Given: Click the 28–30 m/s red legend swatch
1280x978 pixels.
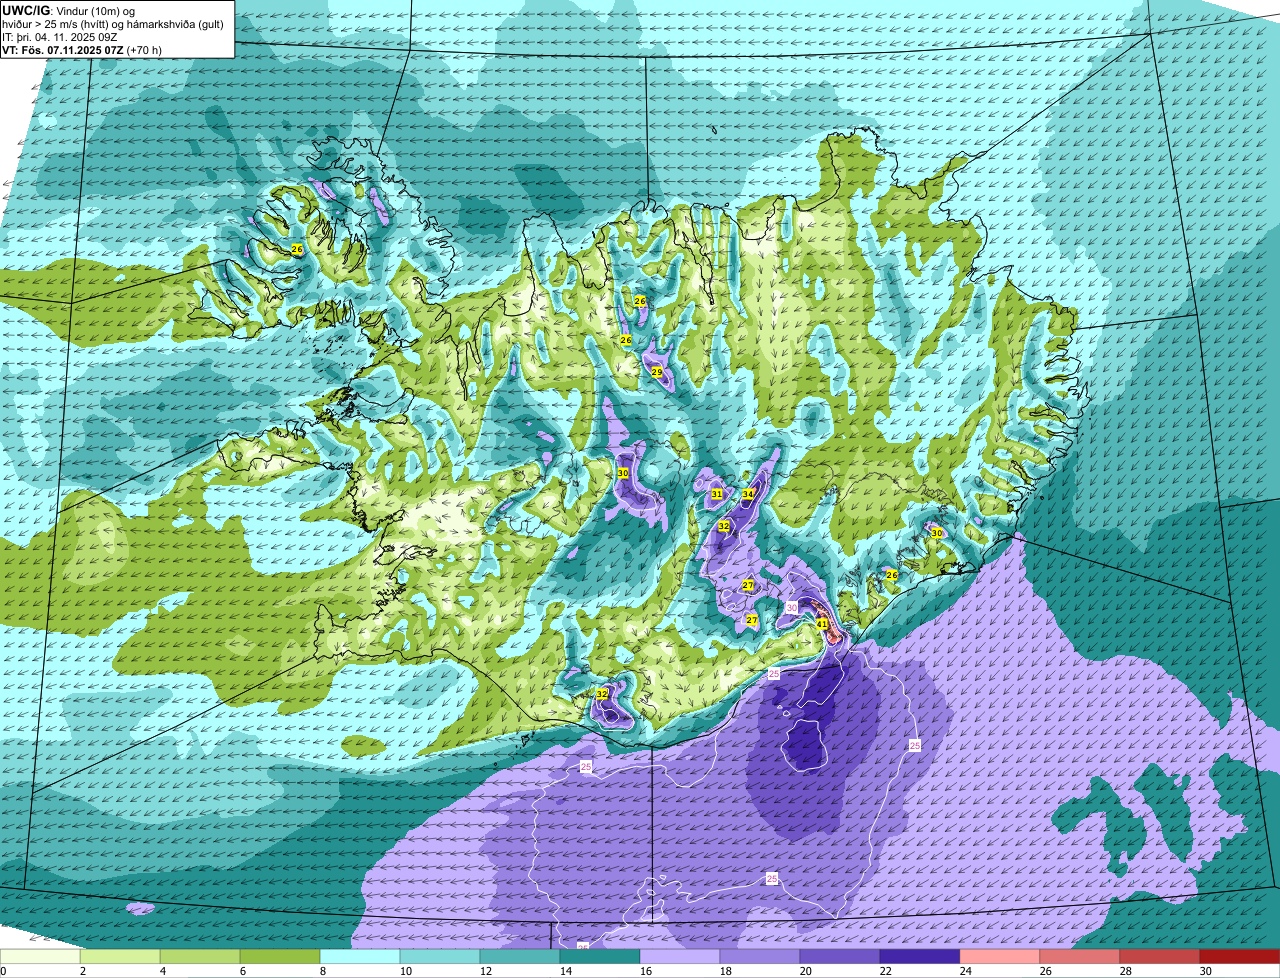Looking at the screenshot, I should [x=1160, y=957].
